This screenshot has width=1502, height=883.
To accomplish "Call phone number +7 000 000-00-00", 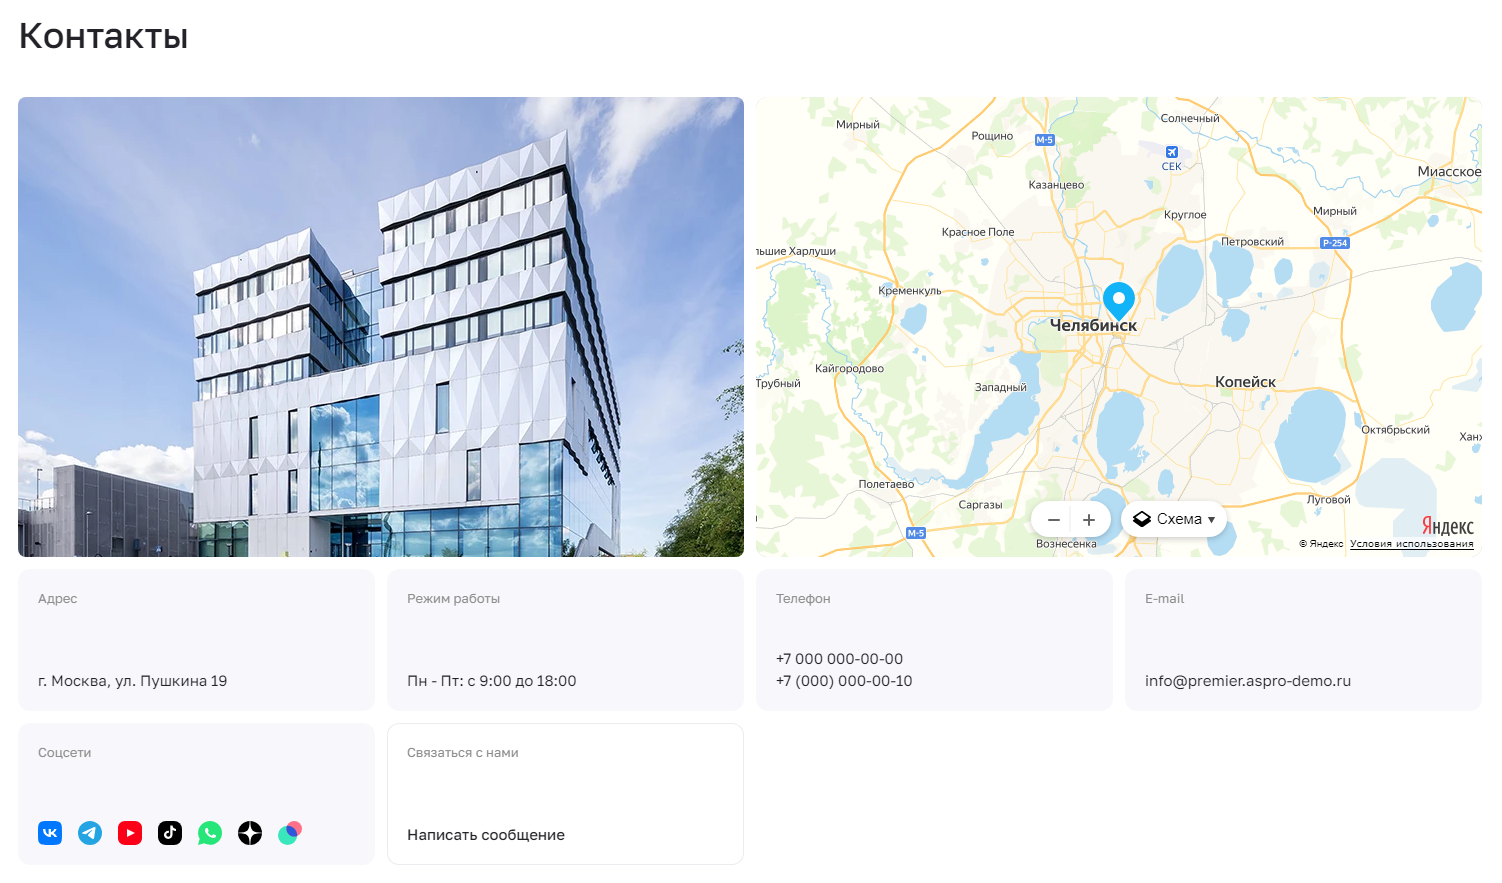I will coord(839,659).
